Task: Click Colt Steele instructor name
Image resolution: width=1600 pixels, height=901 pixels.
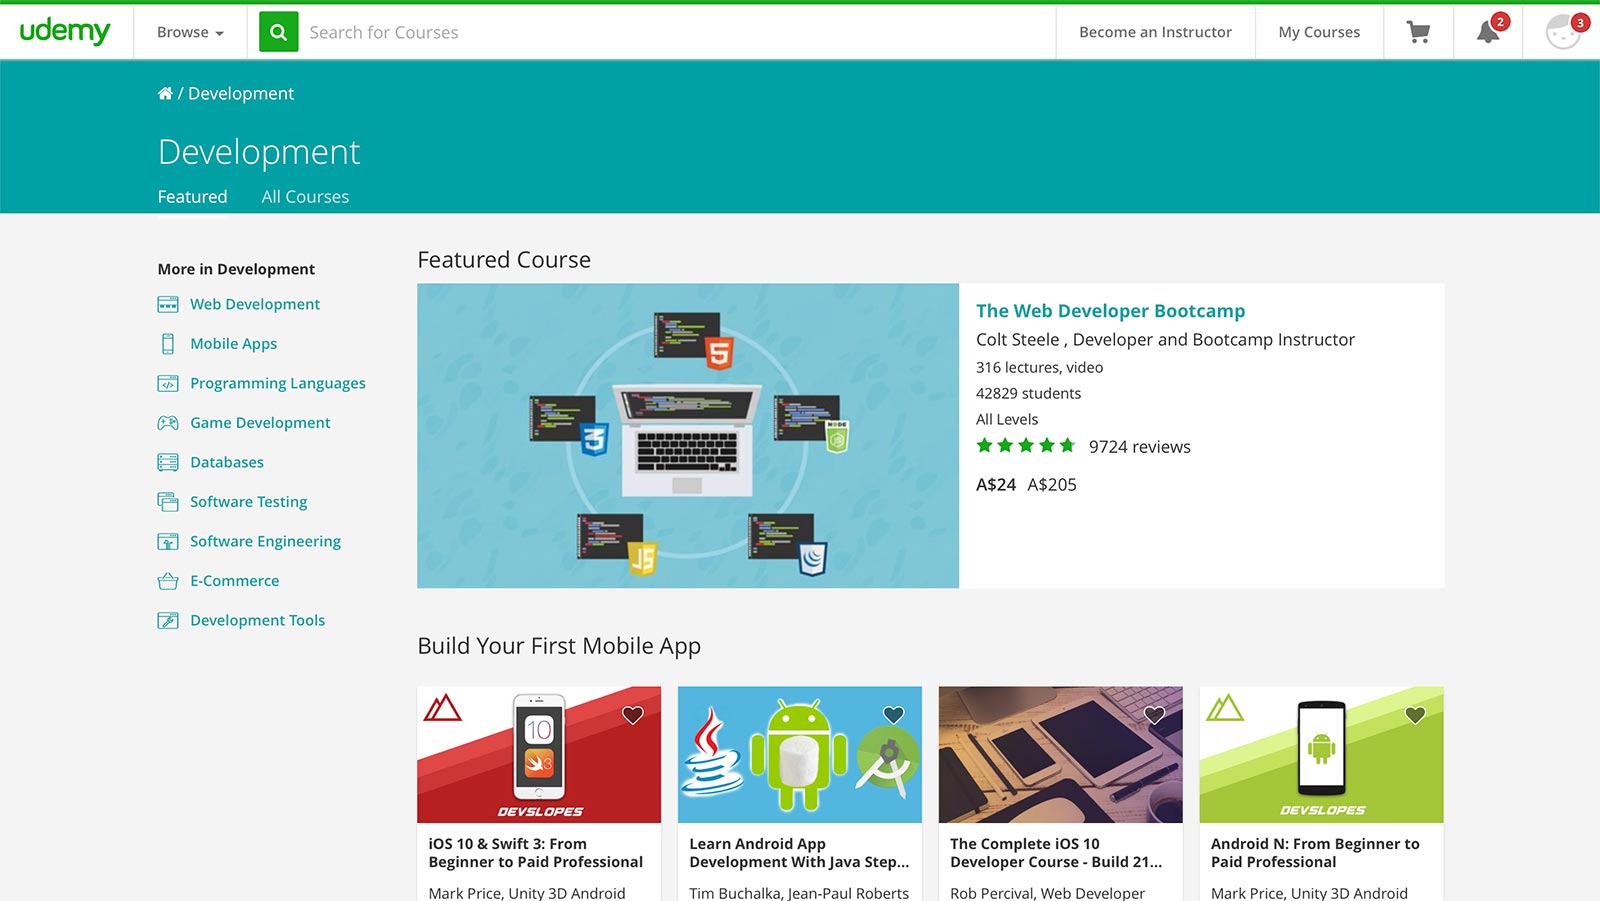Action: [x=1017, y=340]
